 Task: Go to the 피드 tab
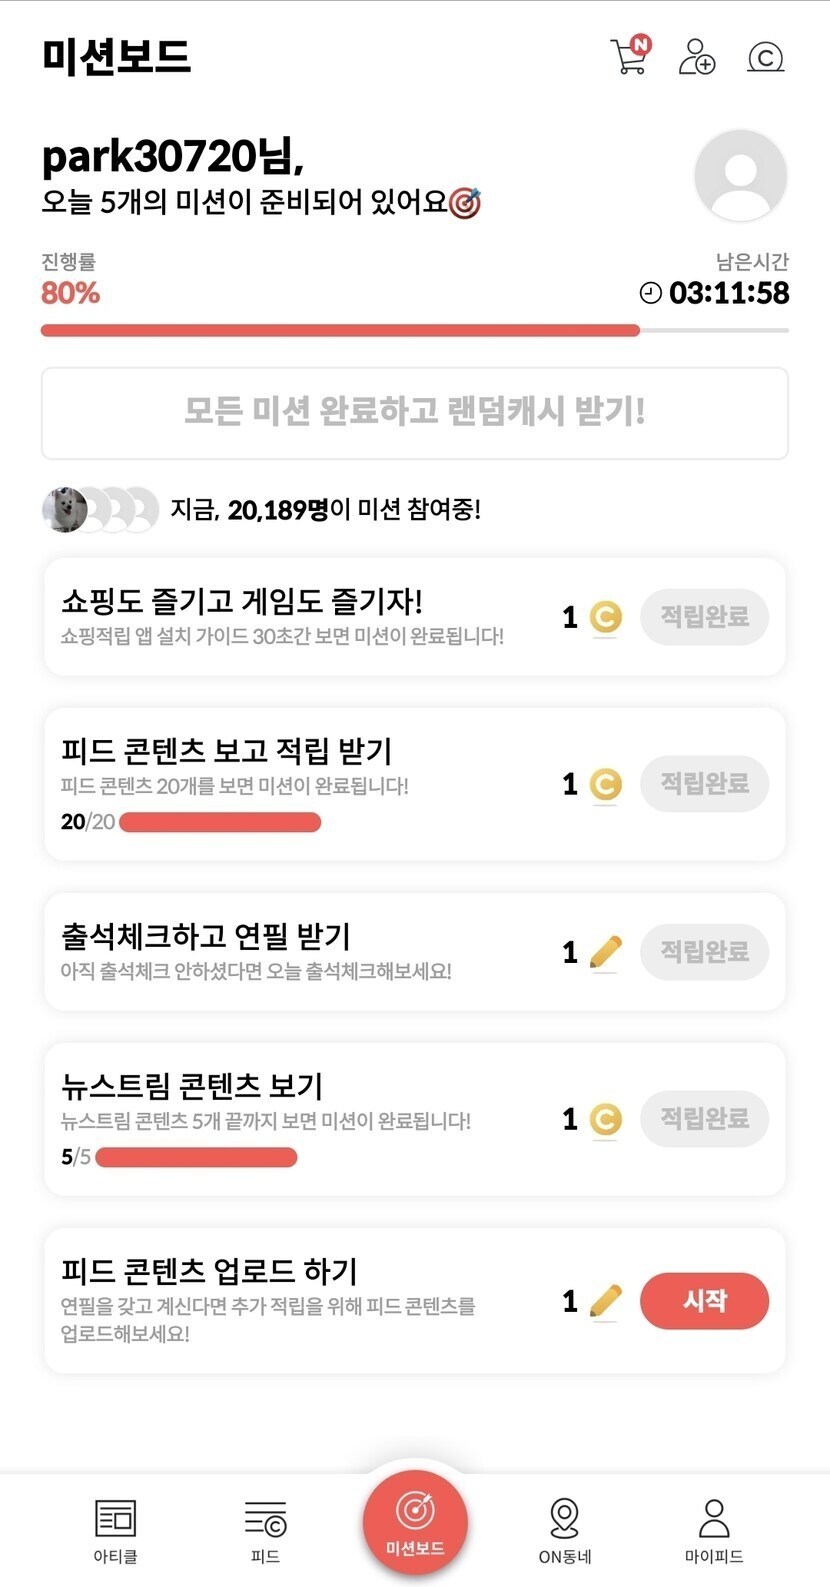pos(265,1530)
